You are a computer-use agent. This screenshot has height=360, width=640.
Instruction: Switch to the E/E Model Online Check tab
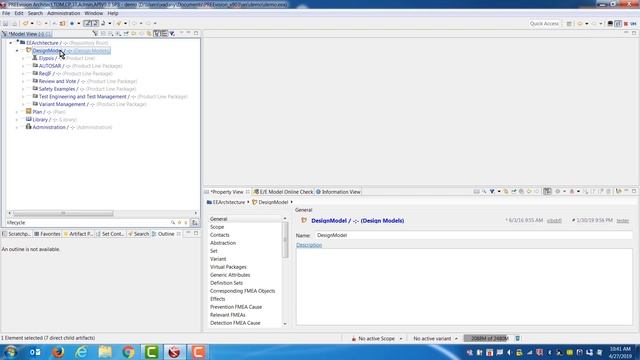click(x=283, y=192)
